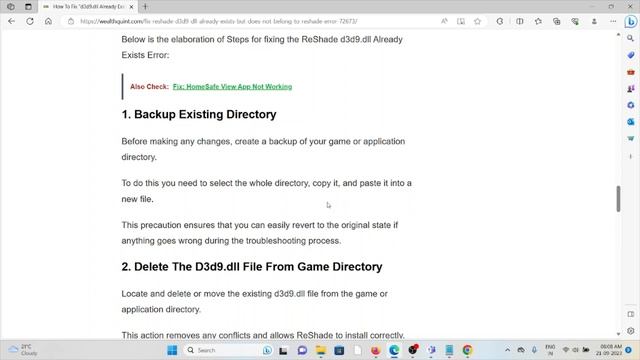Open Collections toolbar icon

[x=557, y=21]
